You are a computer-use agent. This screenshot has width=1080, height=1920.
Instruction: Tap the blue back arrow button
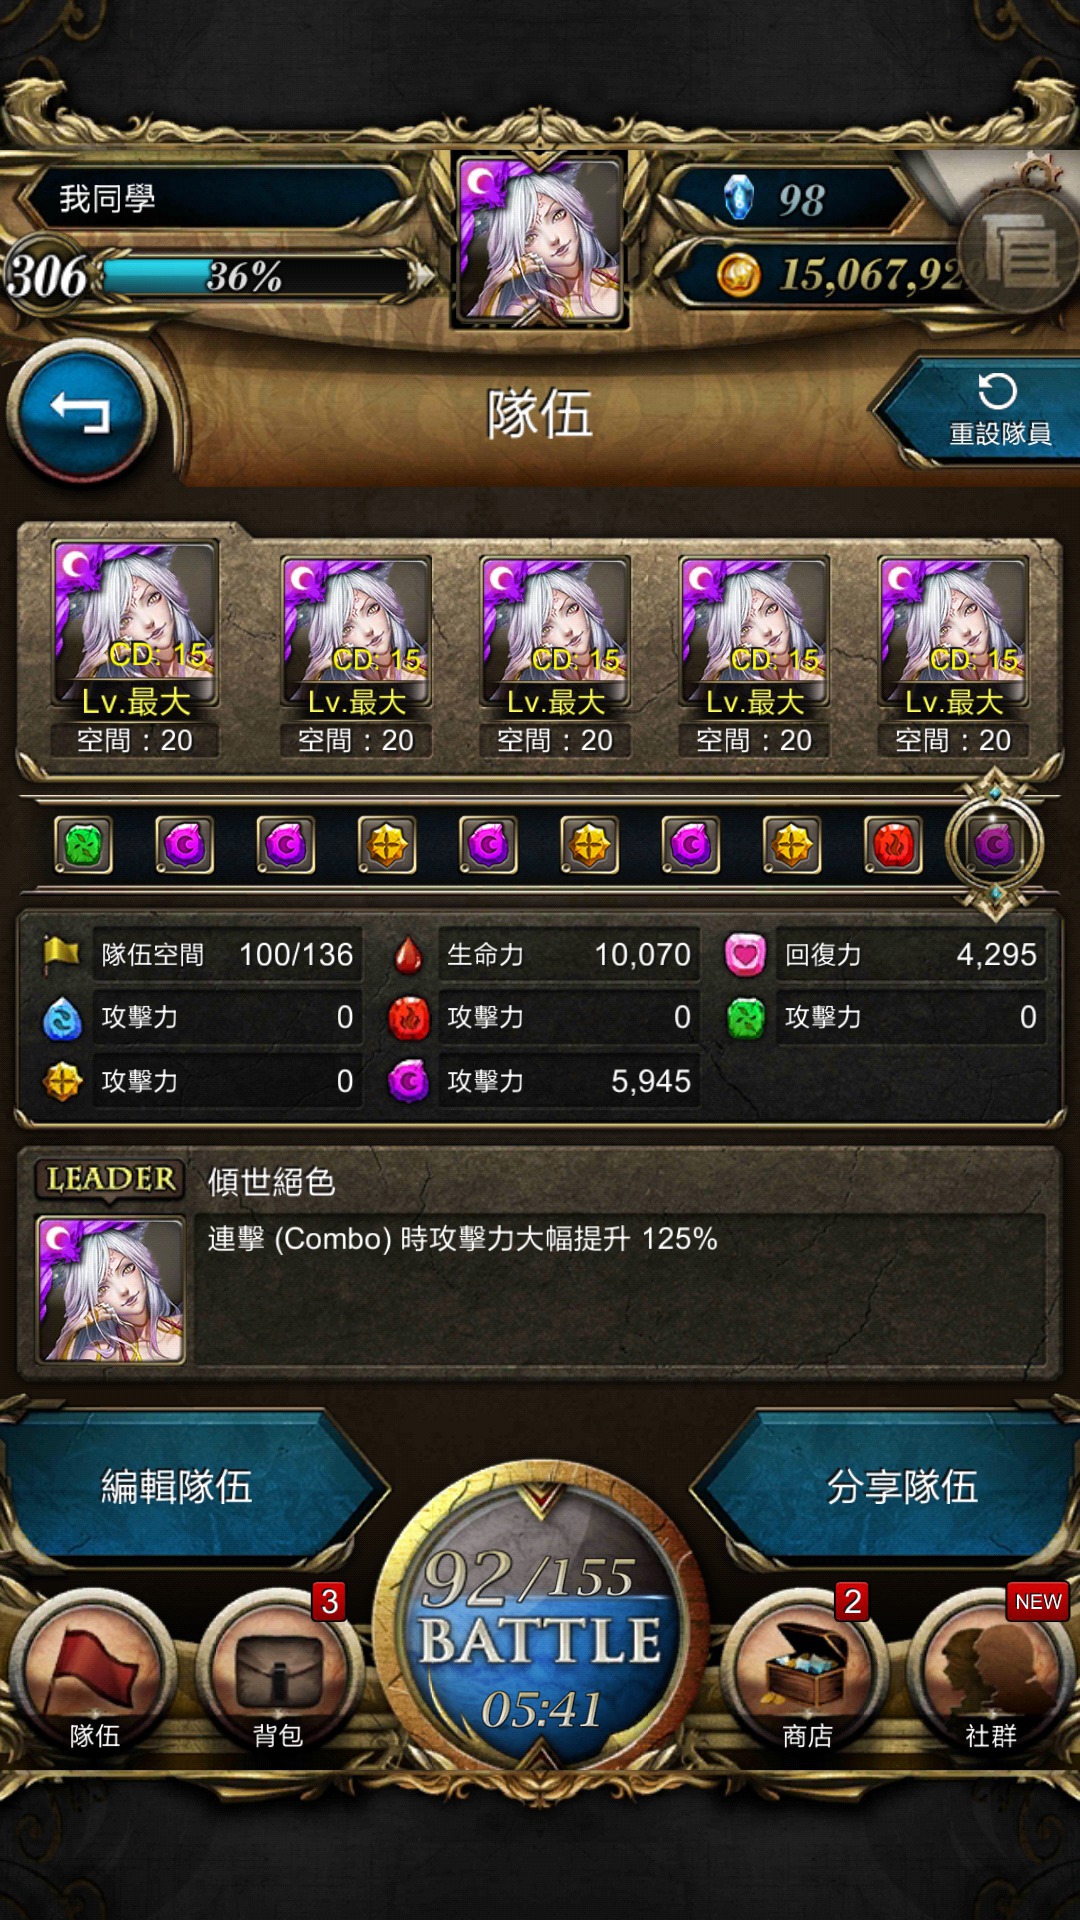pyautogui.click(x=82, y=413)
